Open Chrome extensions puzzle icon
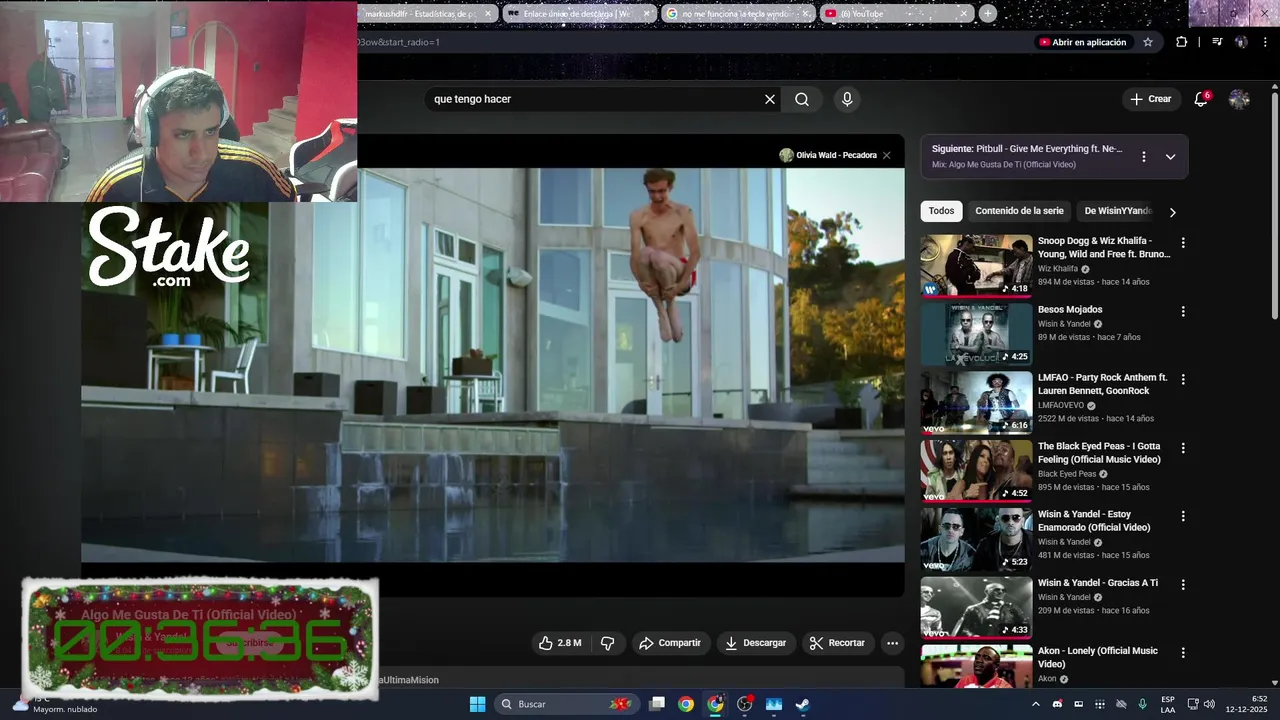 coord(1182,42)
